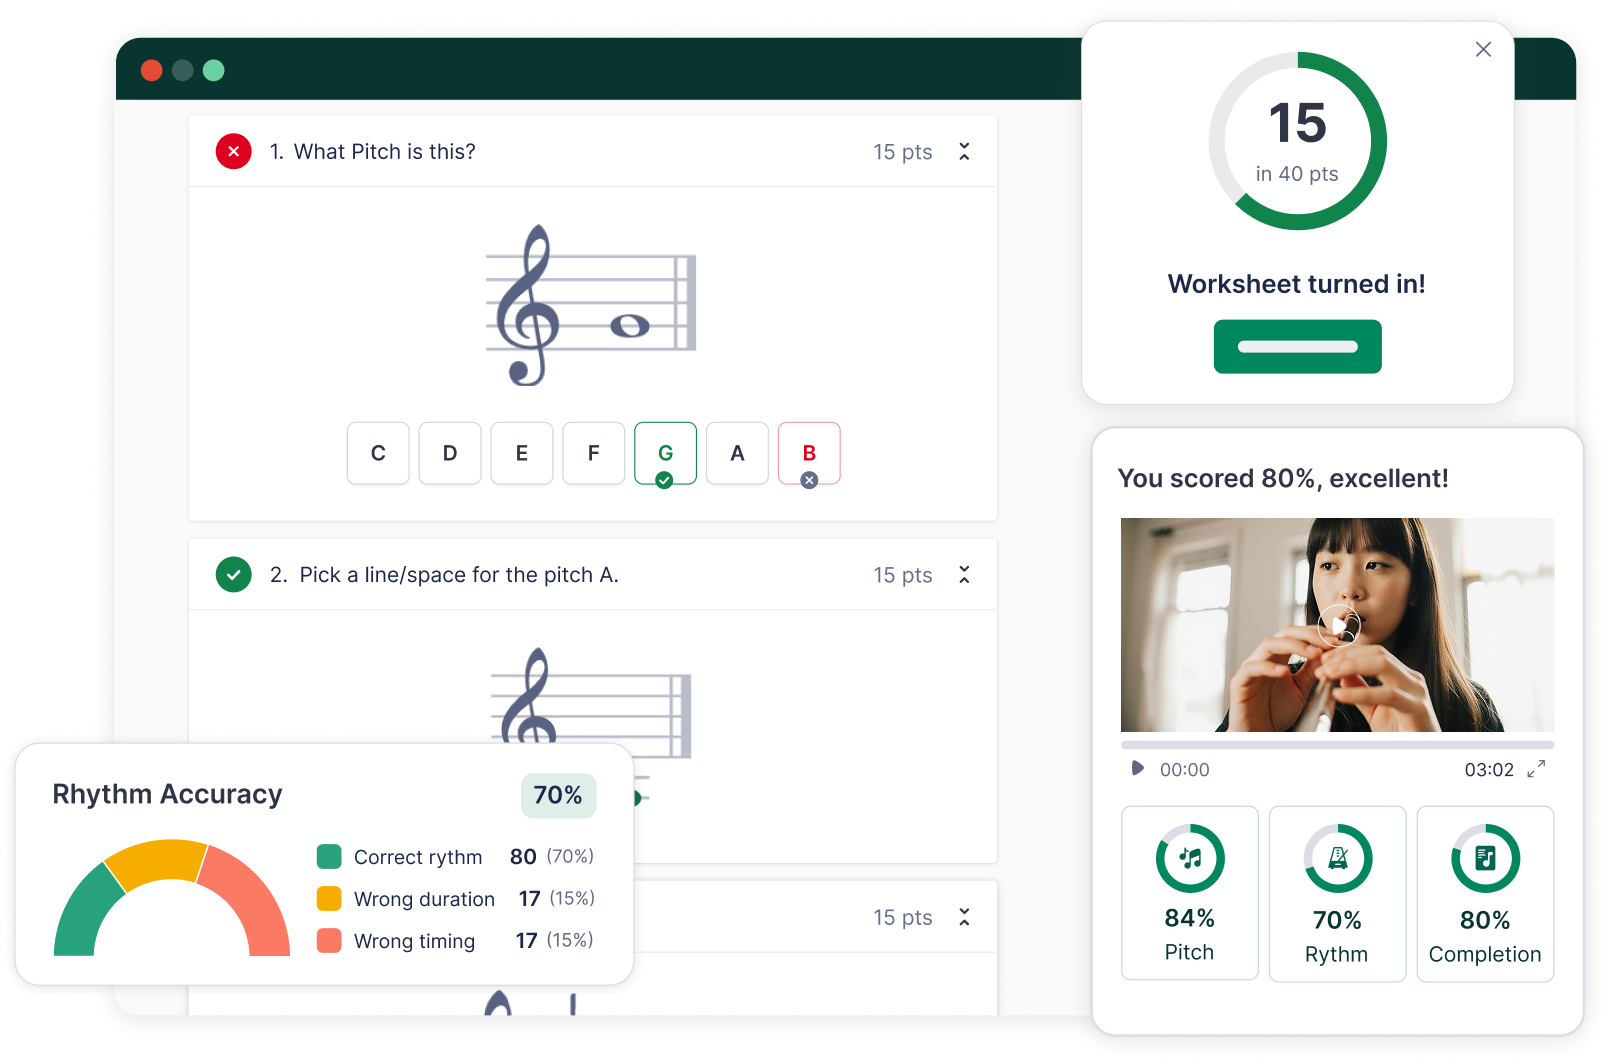
Task: Click the green button under Worksheet turned in
Action: (1297, 347)
